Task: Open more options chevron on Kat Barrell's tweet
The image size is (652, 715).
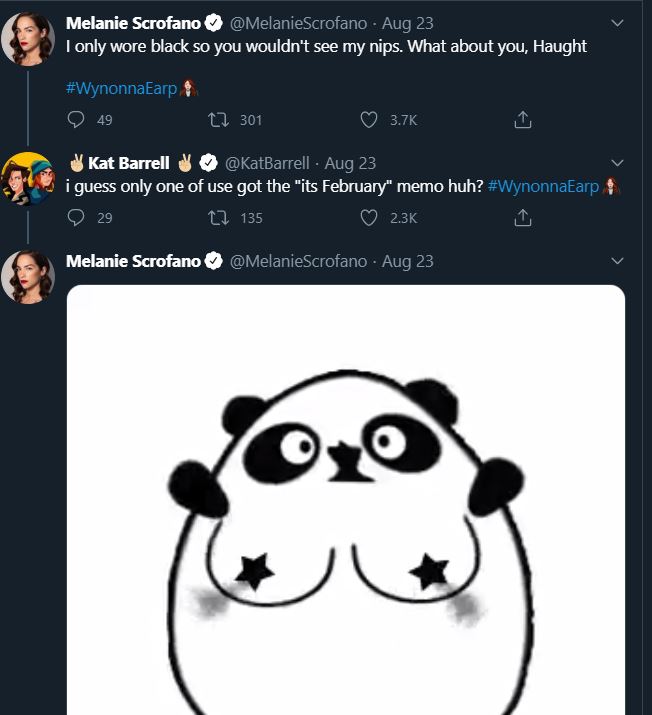Action: tap(617, 163)
